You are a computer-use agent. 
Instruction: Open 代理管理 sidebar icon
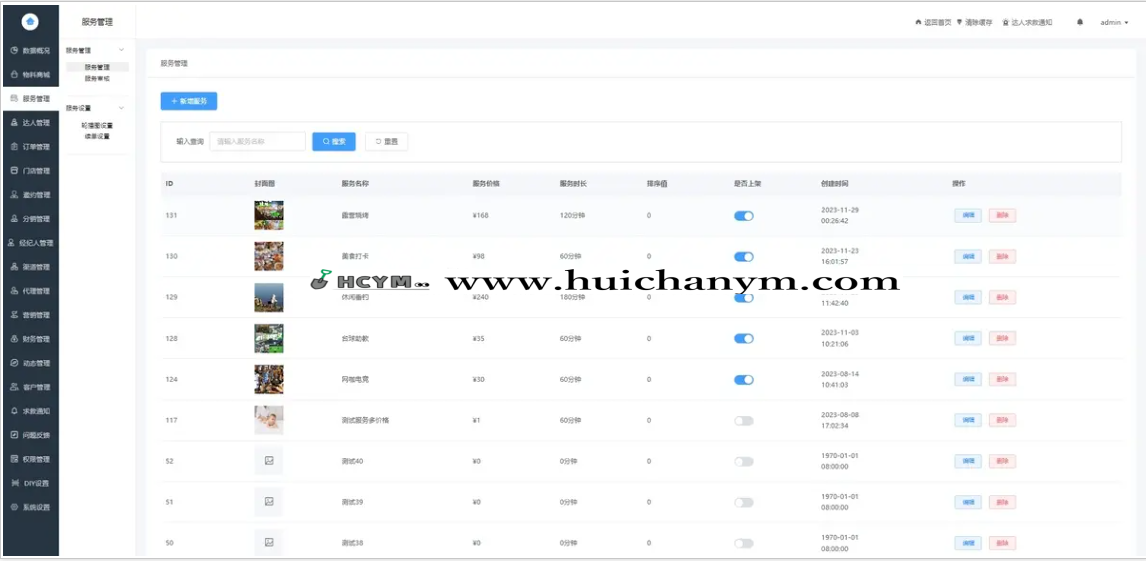click(14, 291)
